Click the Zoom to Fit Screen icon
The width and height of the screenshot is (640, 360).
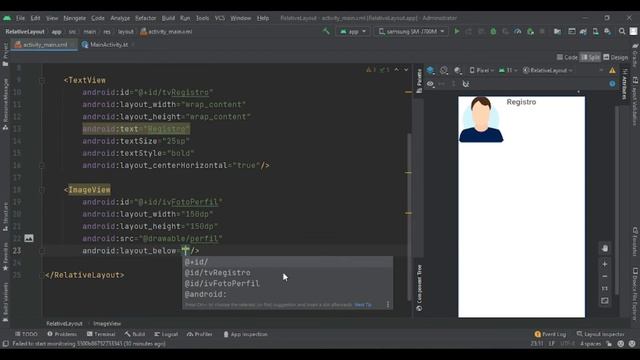coord(605,301)
